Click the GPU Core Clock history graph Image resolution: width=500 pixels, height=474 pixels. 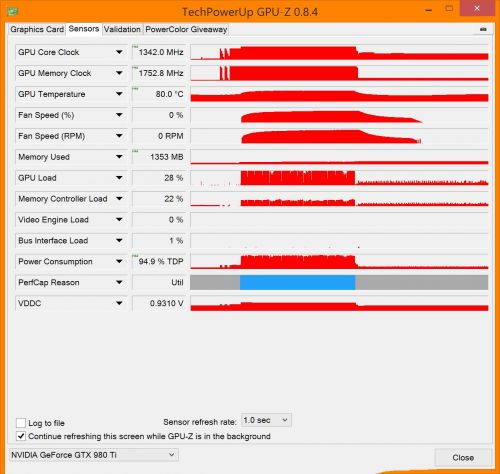pos(339,52)
